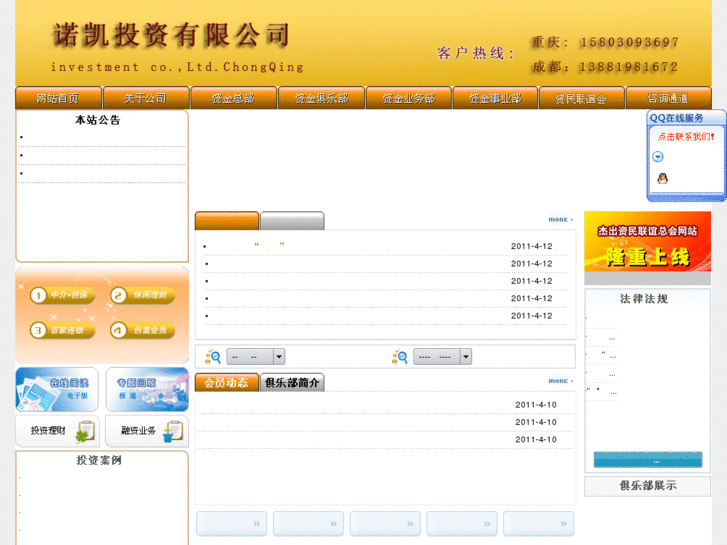The width and height of the screenshot is (727, 545).
Task: Open the 在线阅读 电子版 banner
Action: click(57, 390)
